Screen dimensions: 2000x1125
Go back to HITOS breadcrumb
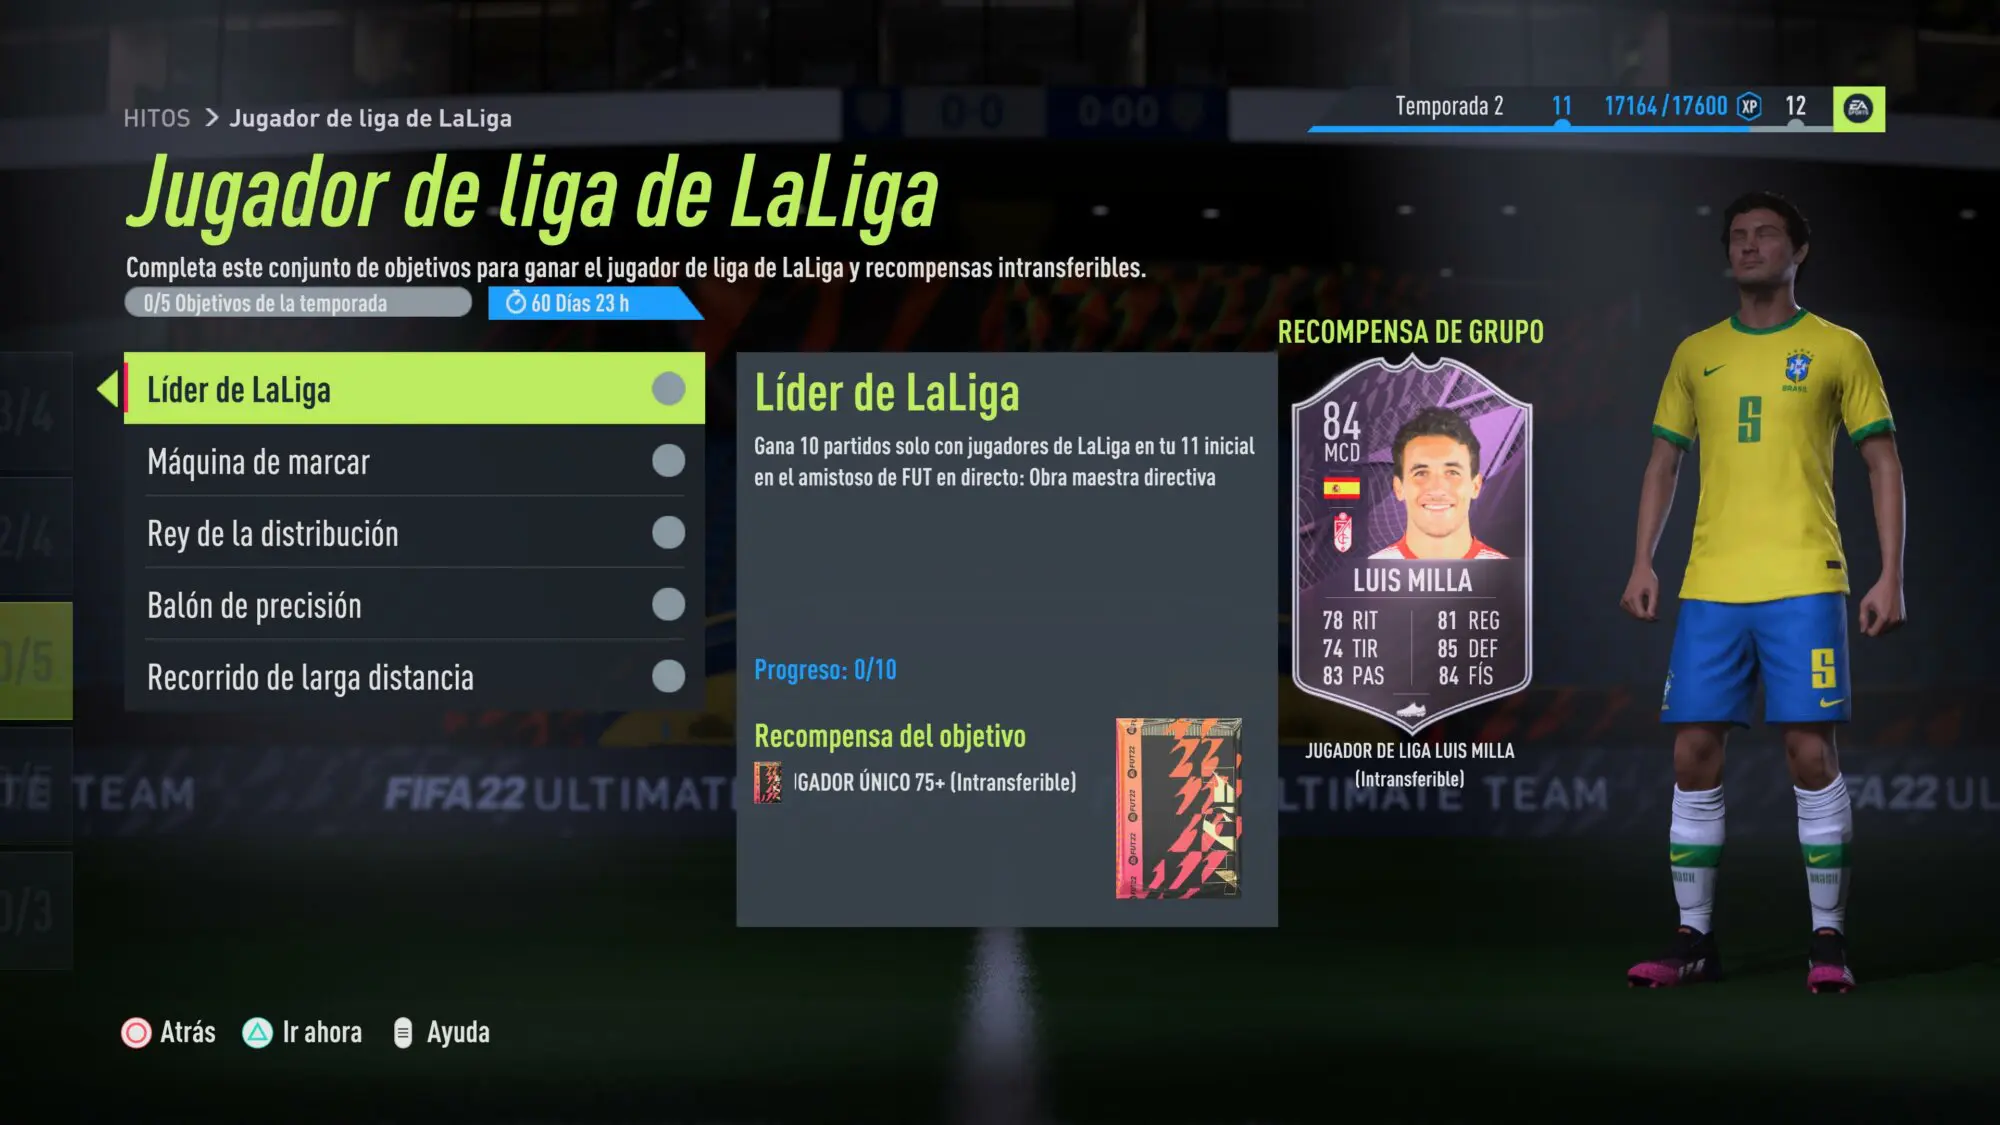[156, 118]
